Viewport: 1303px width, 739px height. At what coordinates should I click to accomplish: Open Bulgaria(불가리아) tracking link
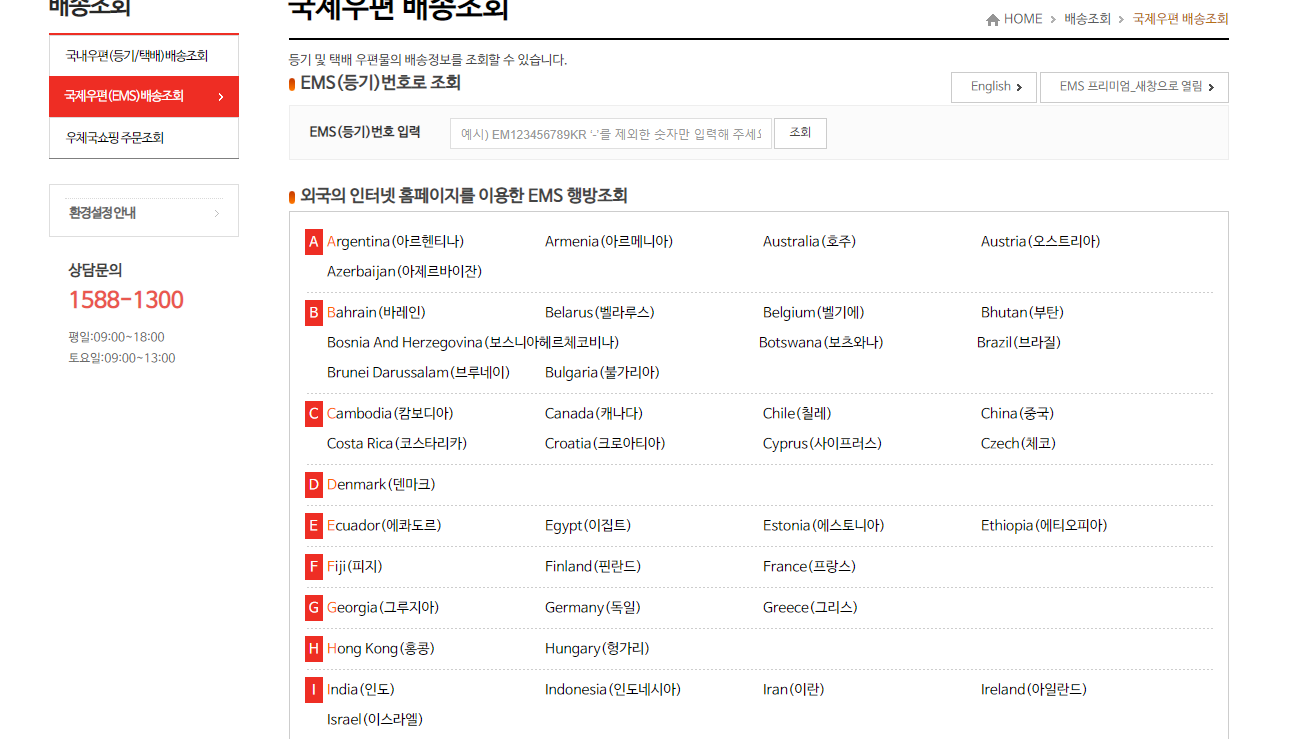(602, 373)
